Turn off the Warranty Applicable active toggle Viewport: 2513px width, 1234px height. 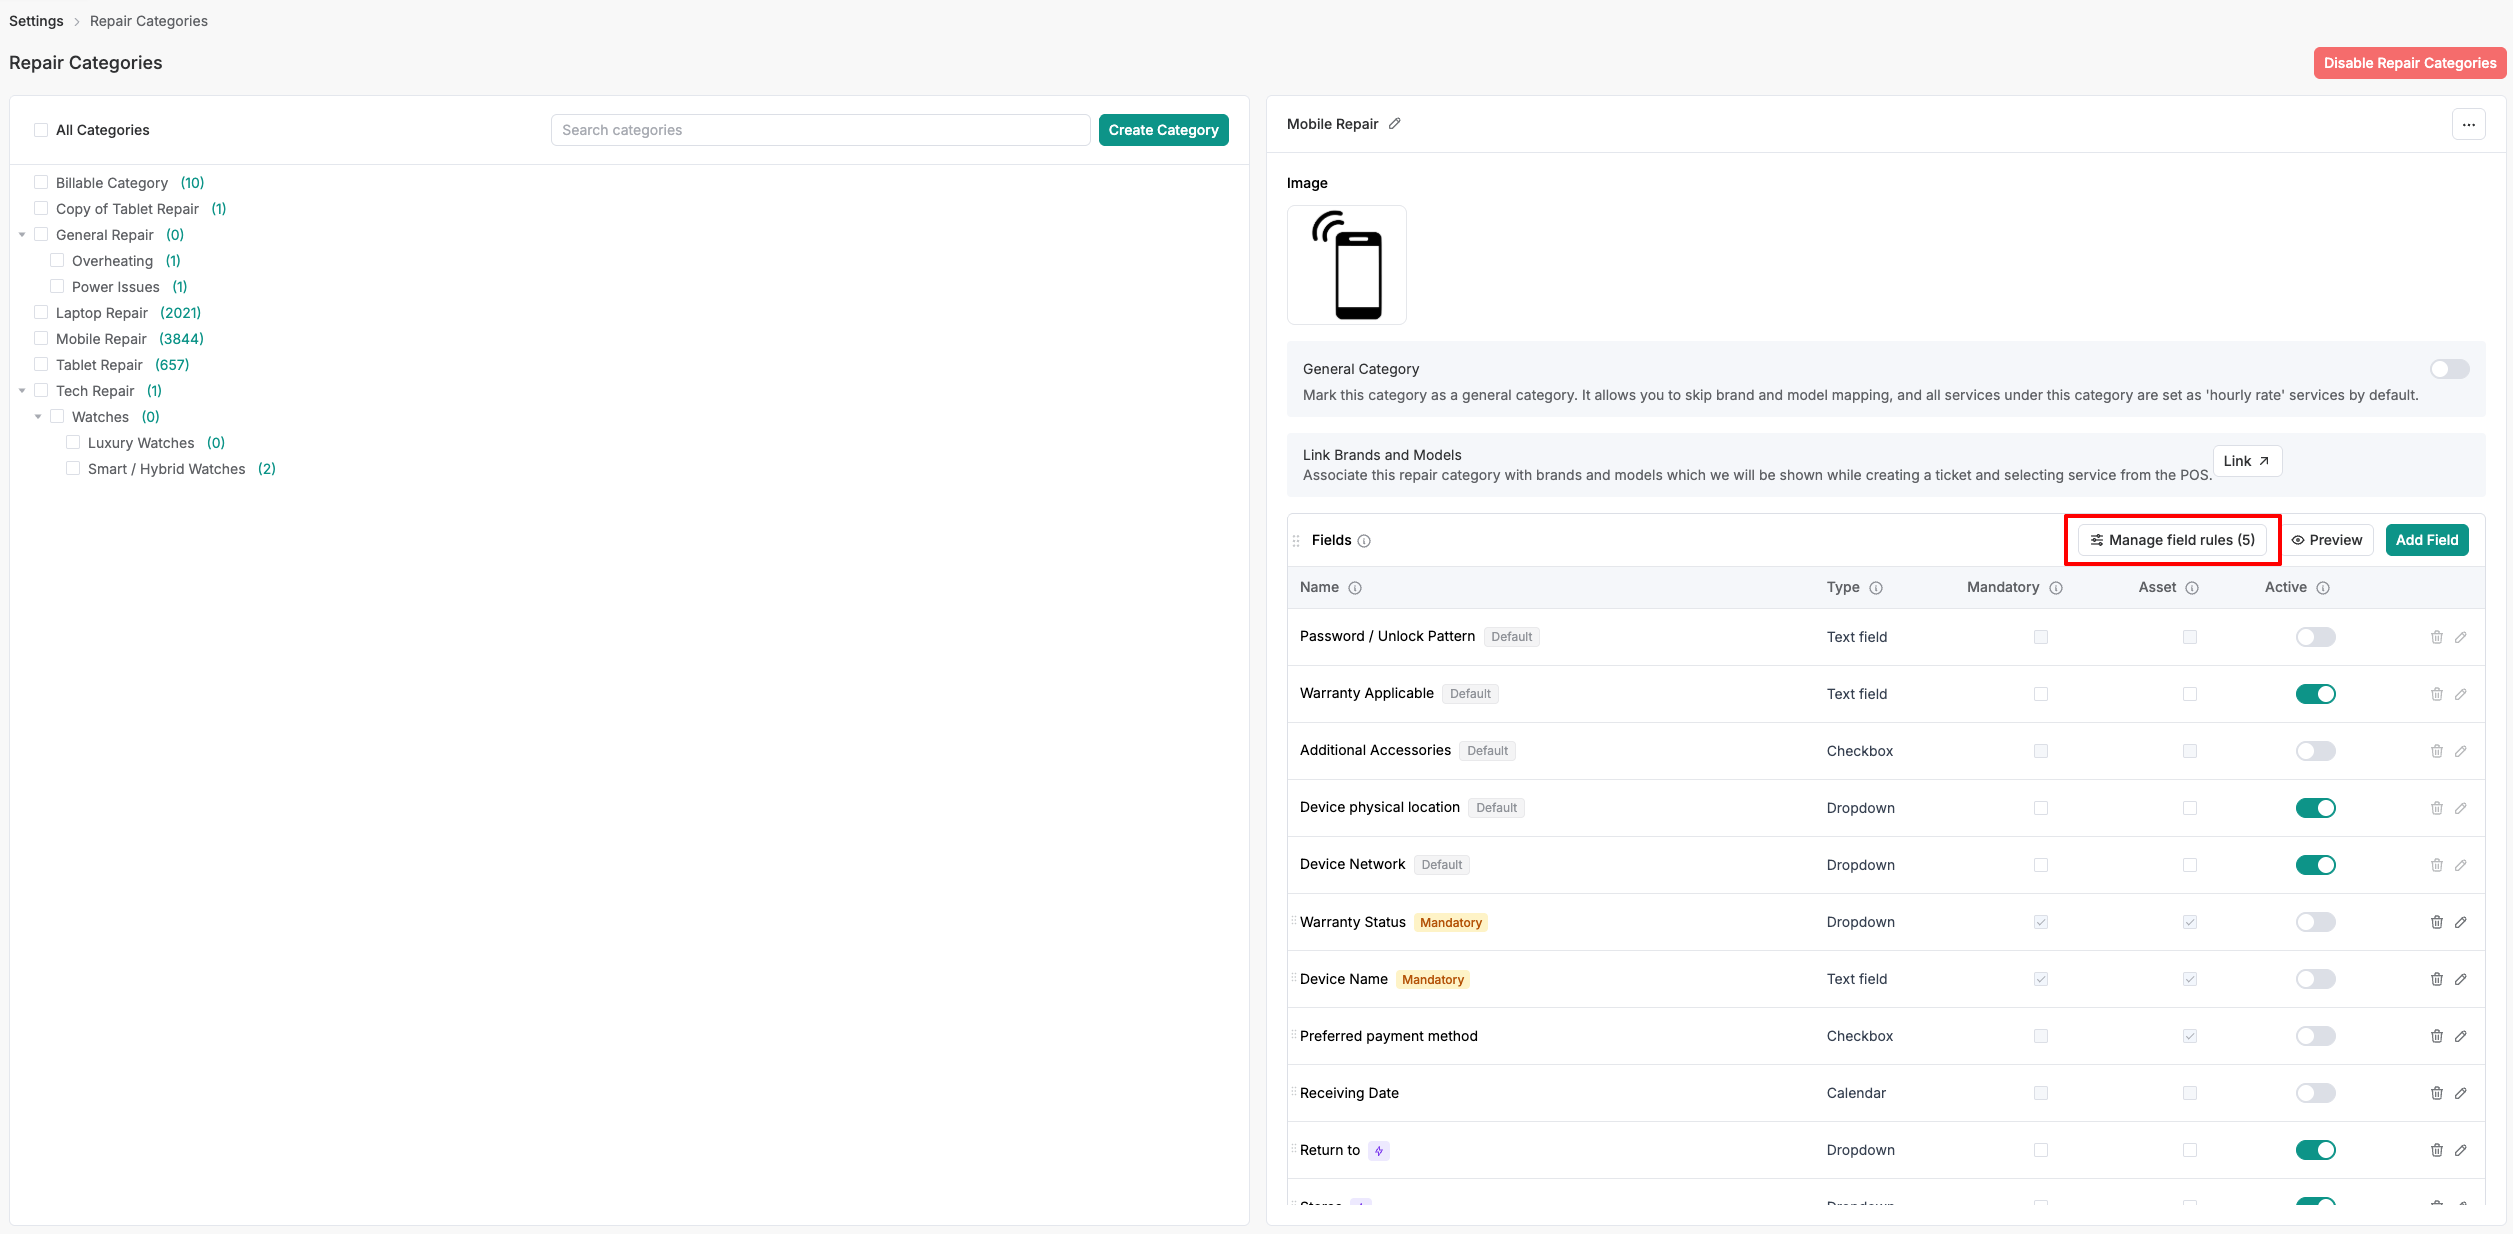(x=2315, y=694)
